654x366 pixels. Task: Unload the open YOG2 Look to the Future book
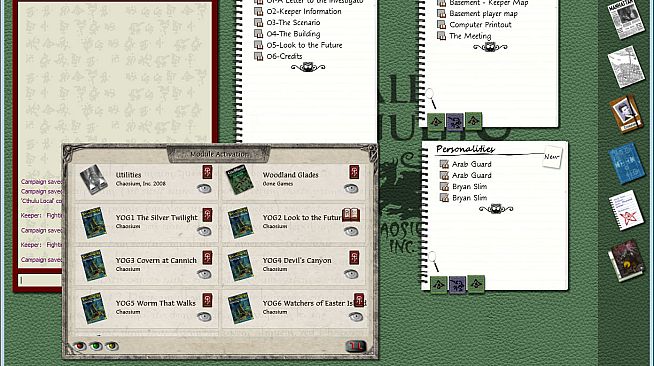tap(351, 215)
